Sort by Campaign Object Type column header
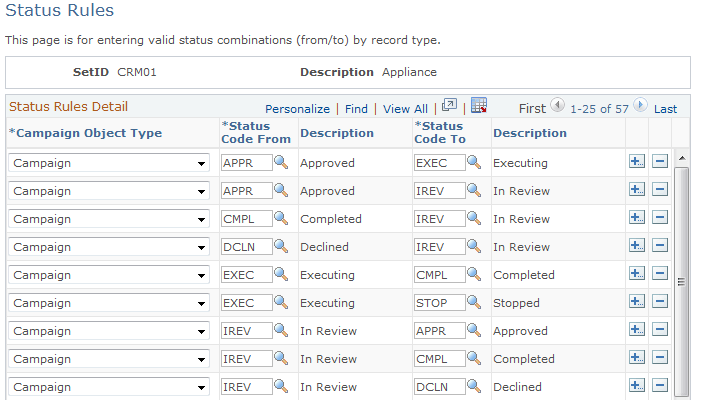 coord(85,133)
